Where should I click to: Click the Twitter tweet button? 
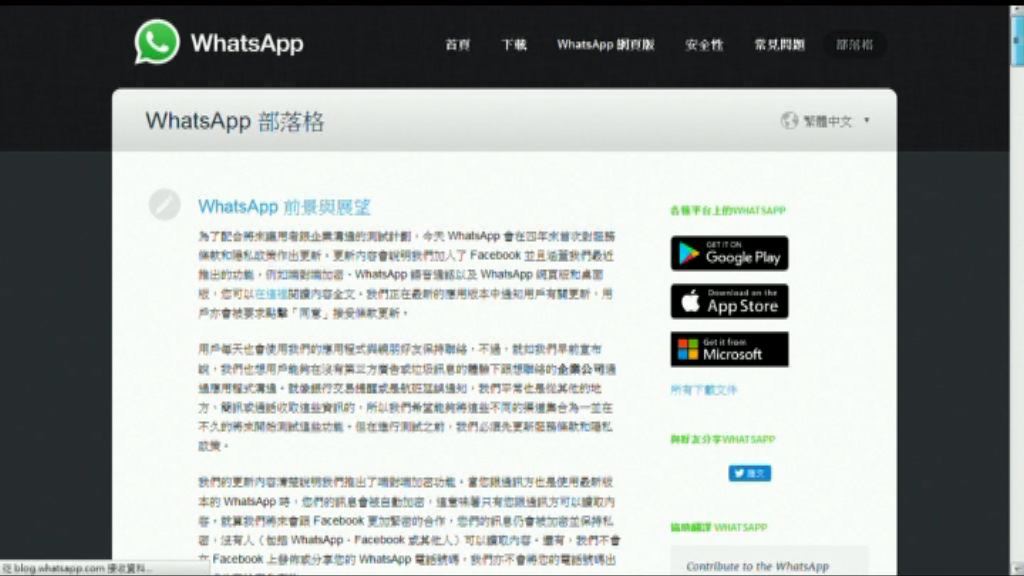tap(749, 473)
